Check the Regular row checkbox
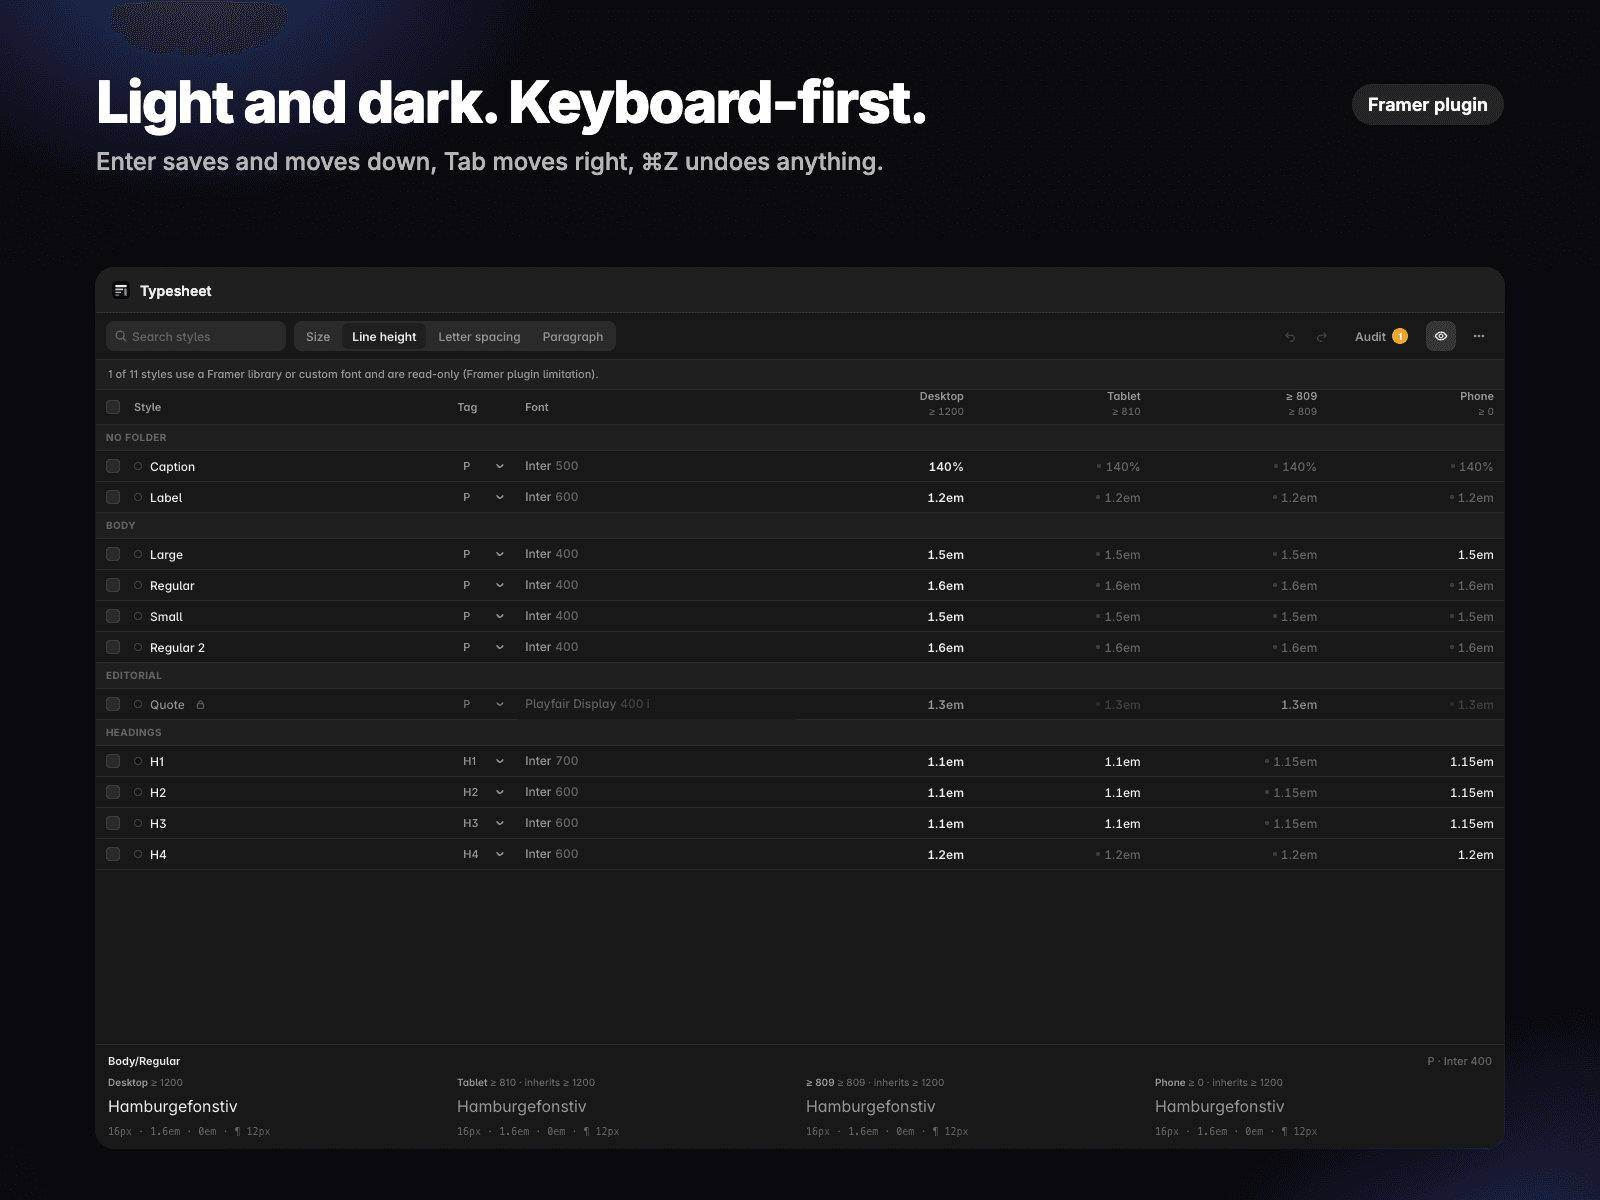Screen dimensions: 1600x1200 pyautogui.click(x=113, y=585)
